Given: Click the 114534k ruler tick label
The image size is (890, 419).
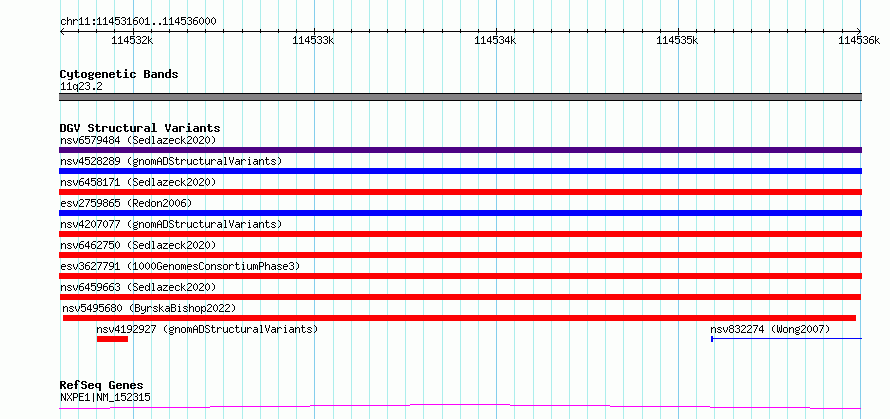Looking at the screenshot, I should [495, 40].
